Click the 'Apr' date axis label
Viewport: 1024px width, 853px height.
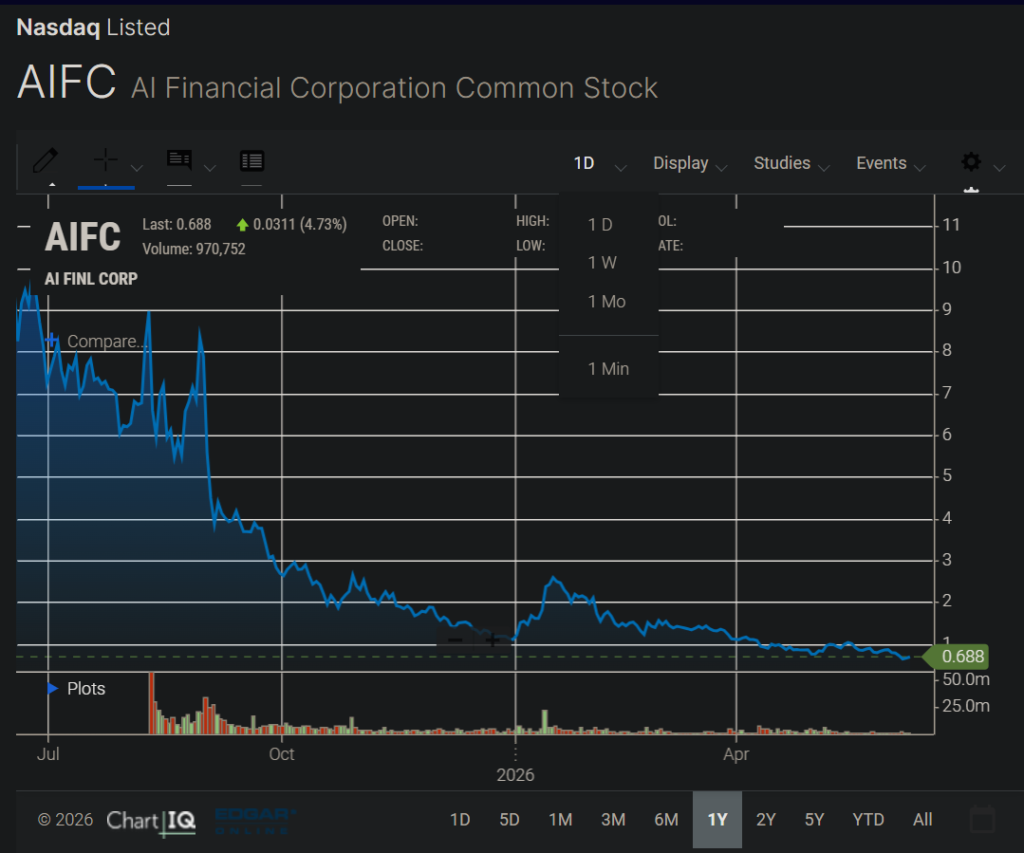tap(736, 754)
